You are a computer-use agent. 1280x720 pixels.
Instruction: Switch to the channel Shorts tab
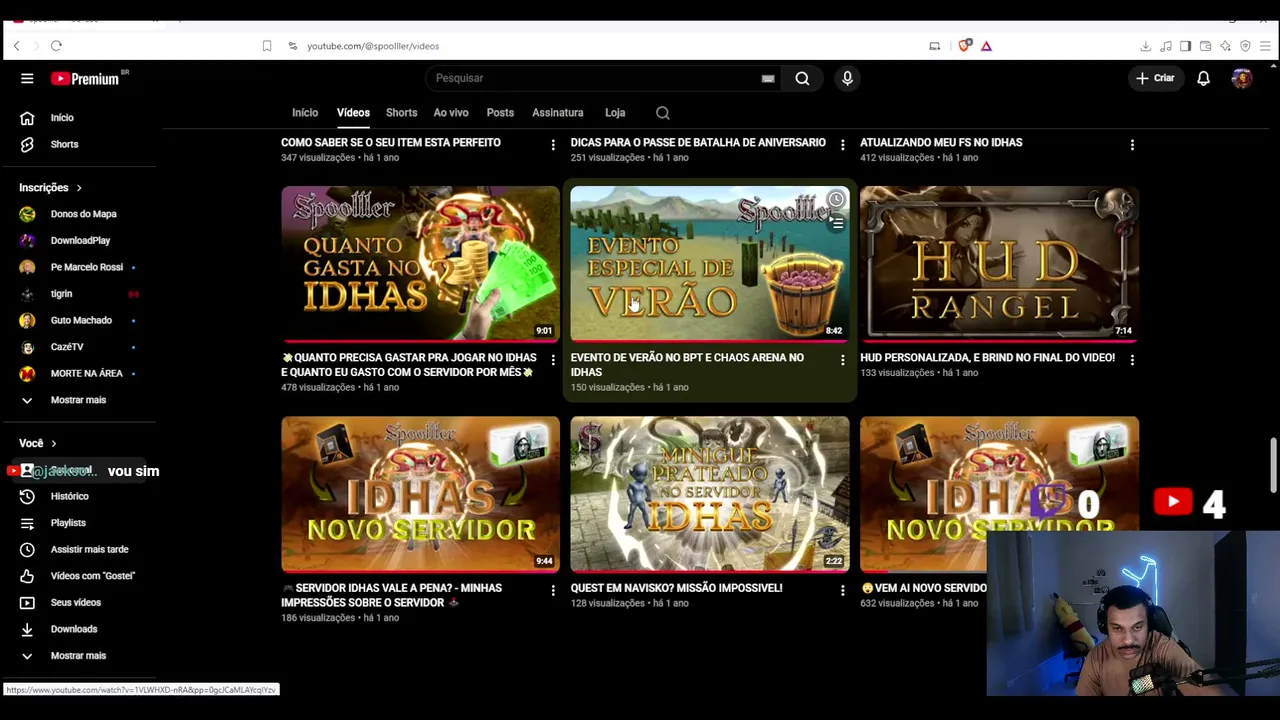pos(401,113)
